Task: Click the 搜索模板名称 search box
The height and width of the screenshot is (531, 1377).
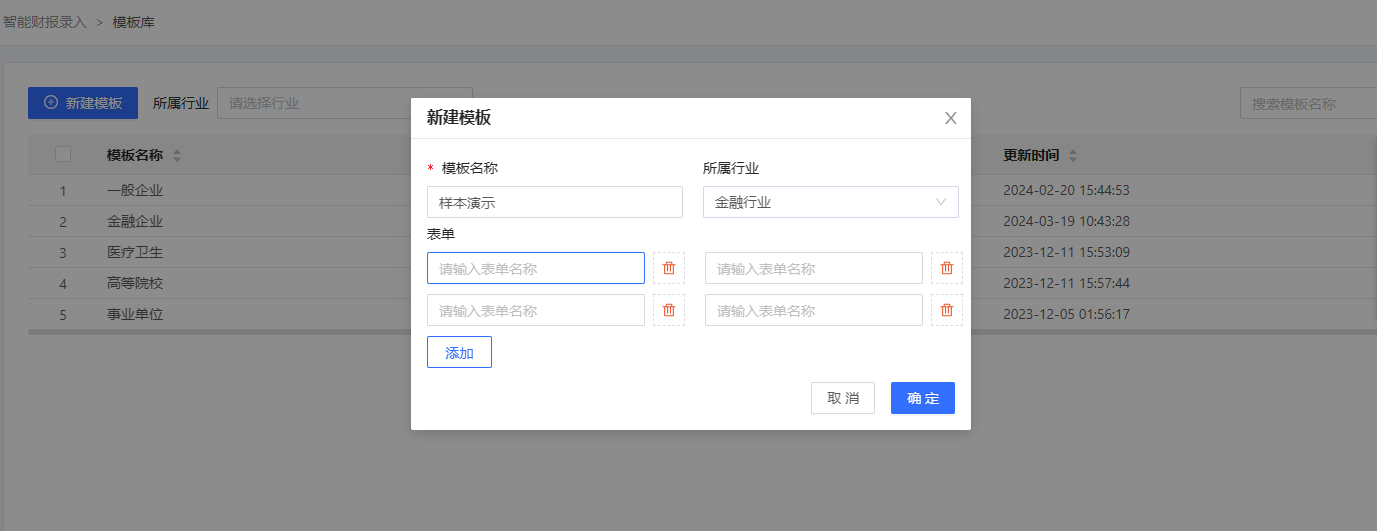Action: [1305, 103]
